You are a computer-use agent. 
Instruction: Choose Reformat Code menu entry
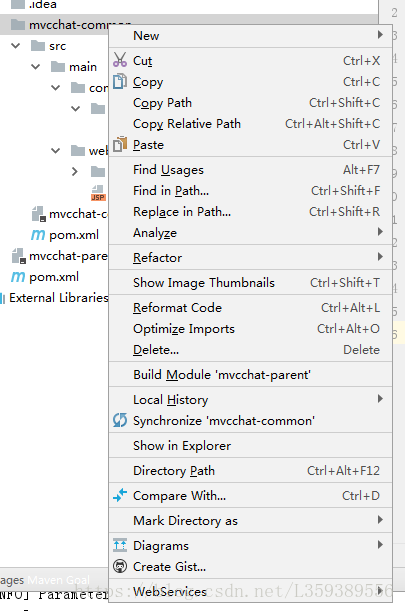250,307
